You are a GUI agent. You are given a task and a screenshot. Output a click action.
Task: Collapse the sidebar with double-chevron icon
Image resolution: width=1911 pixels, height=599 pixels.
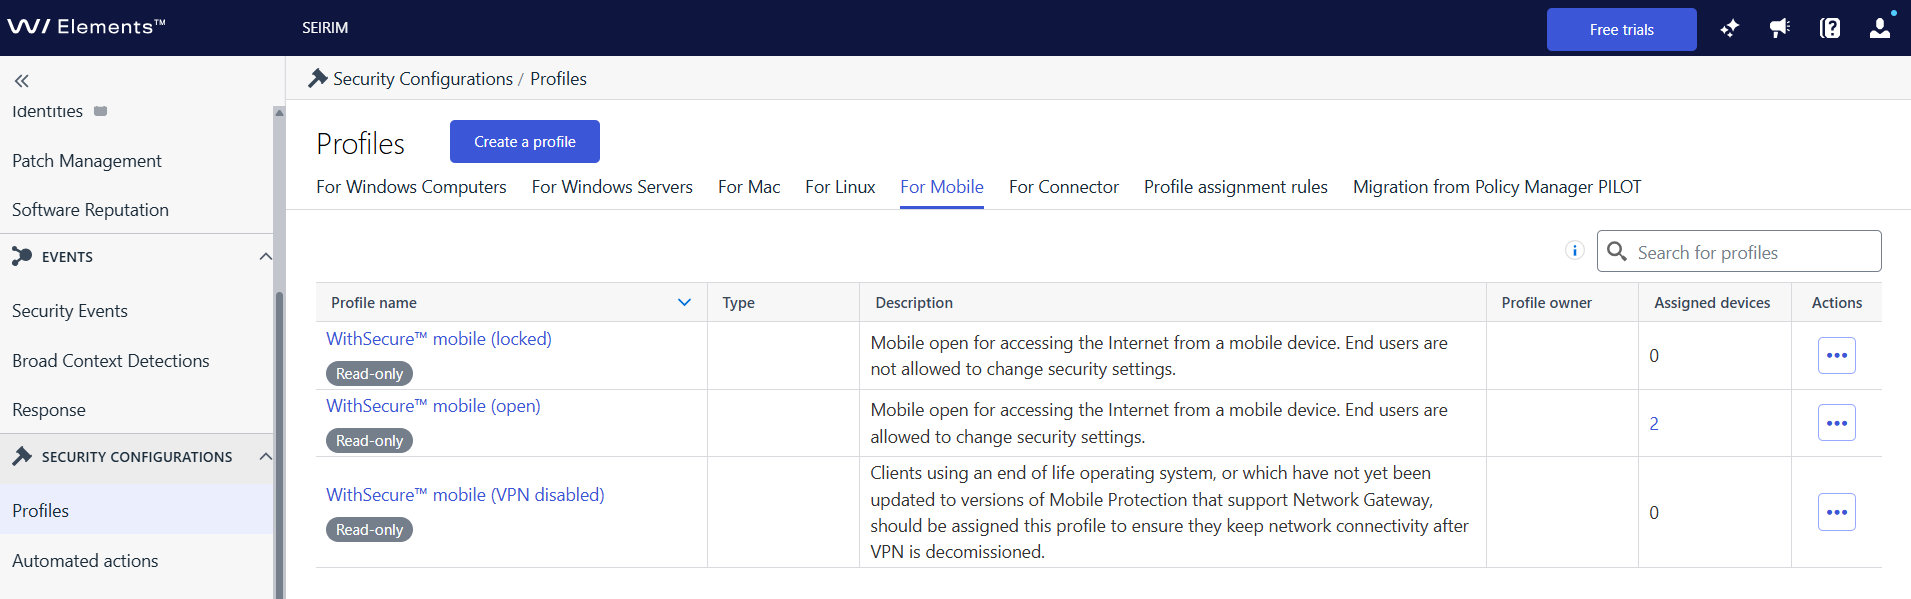22,81
